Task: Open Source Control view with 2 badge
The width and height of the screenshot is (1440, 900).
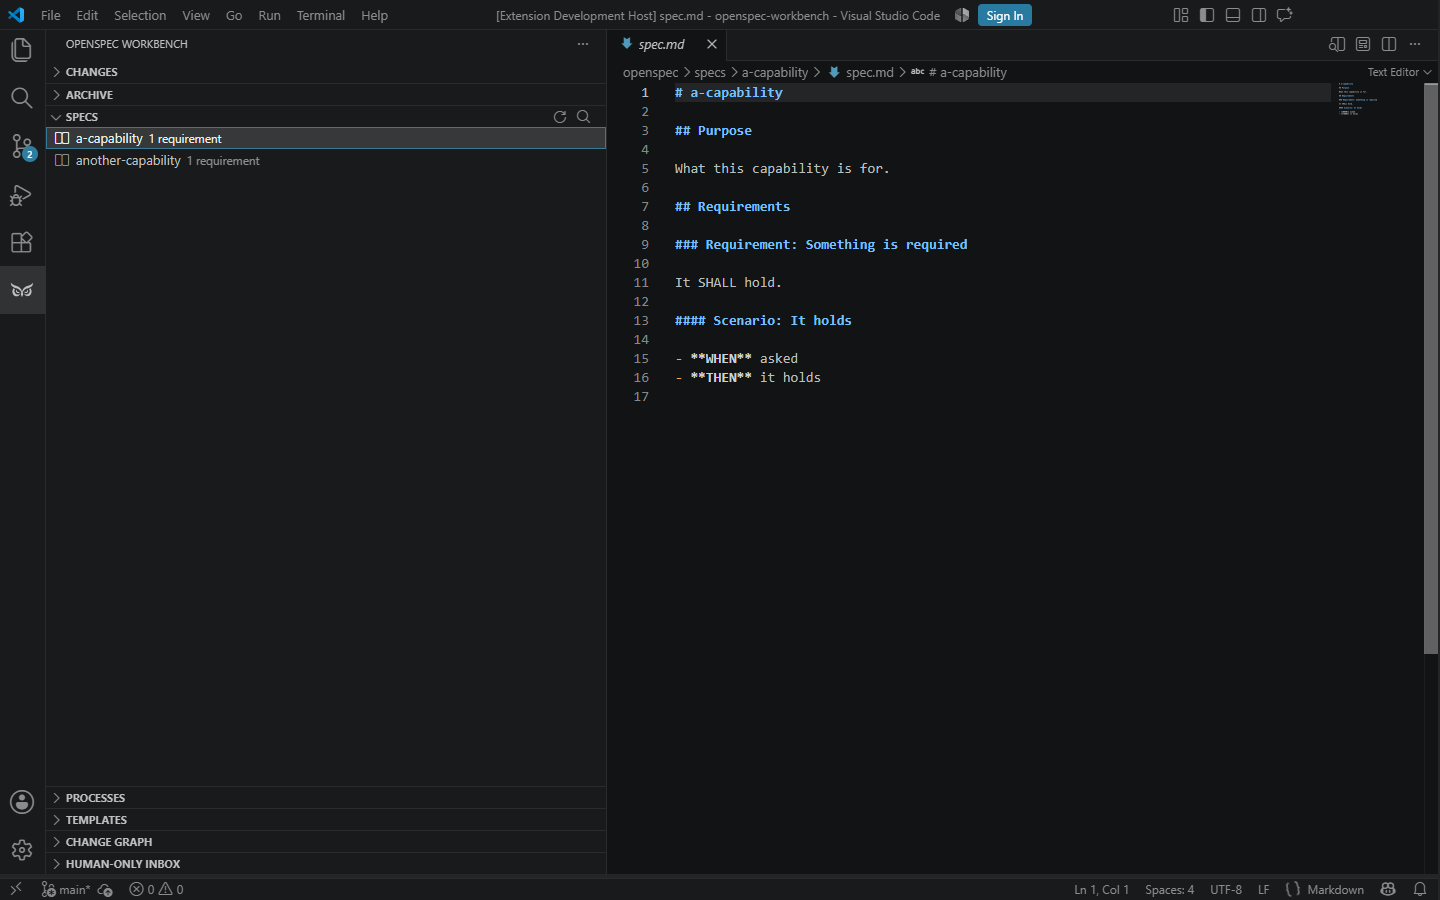Action: [x=22, y=146]
